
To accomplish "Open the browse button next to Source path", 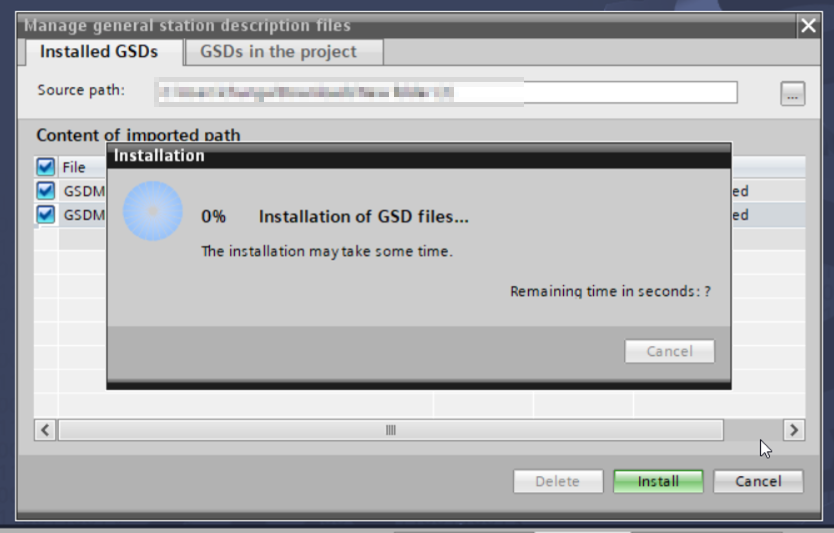I will point(793,94).
